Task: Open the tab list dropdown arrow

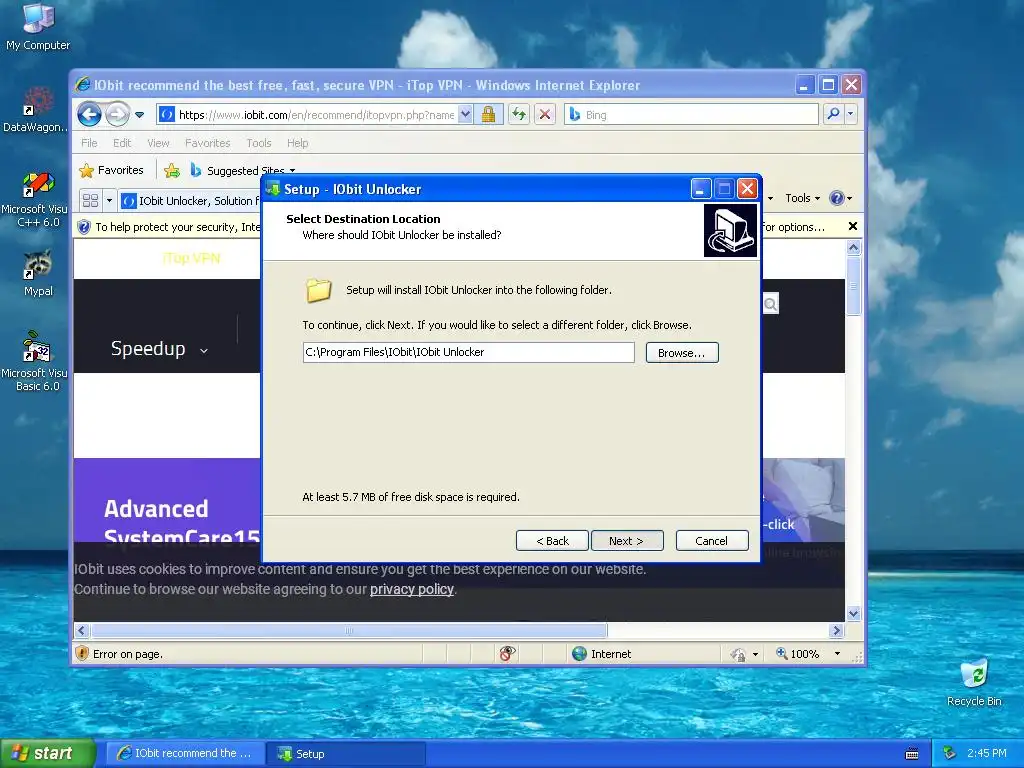Action: (x=109, y=200)
